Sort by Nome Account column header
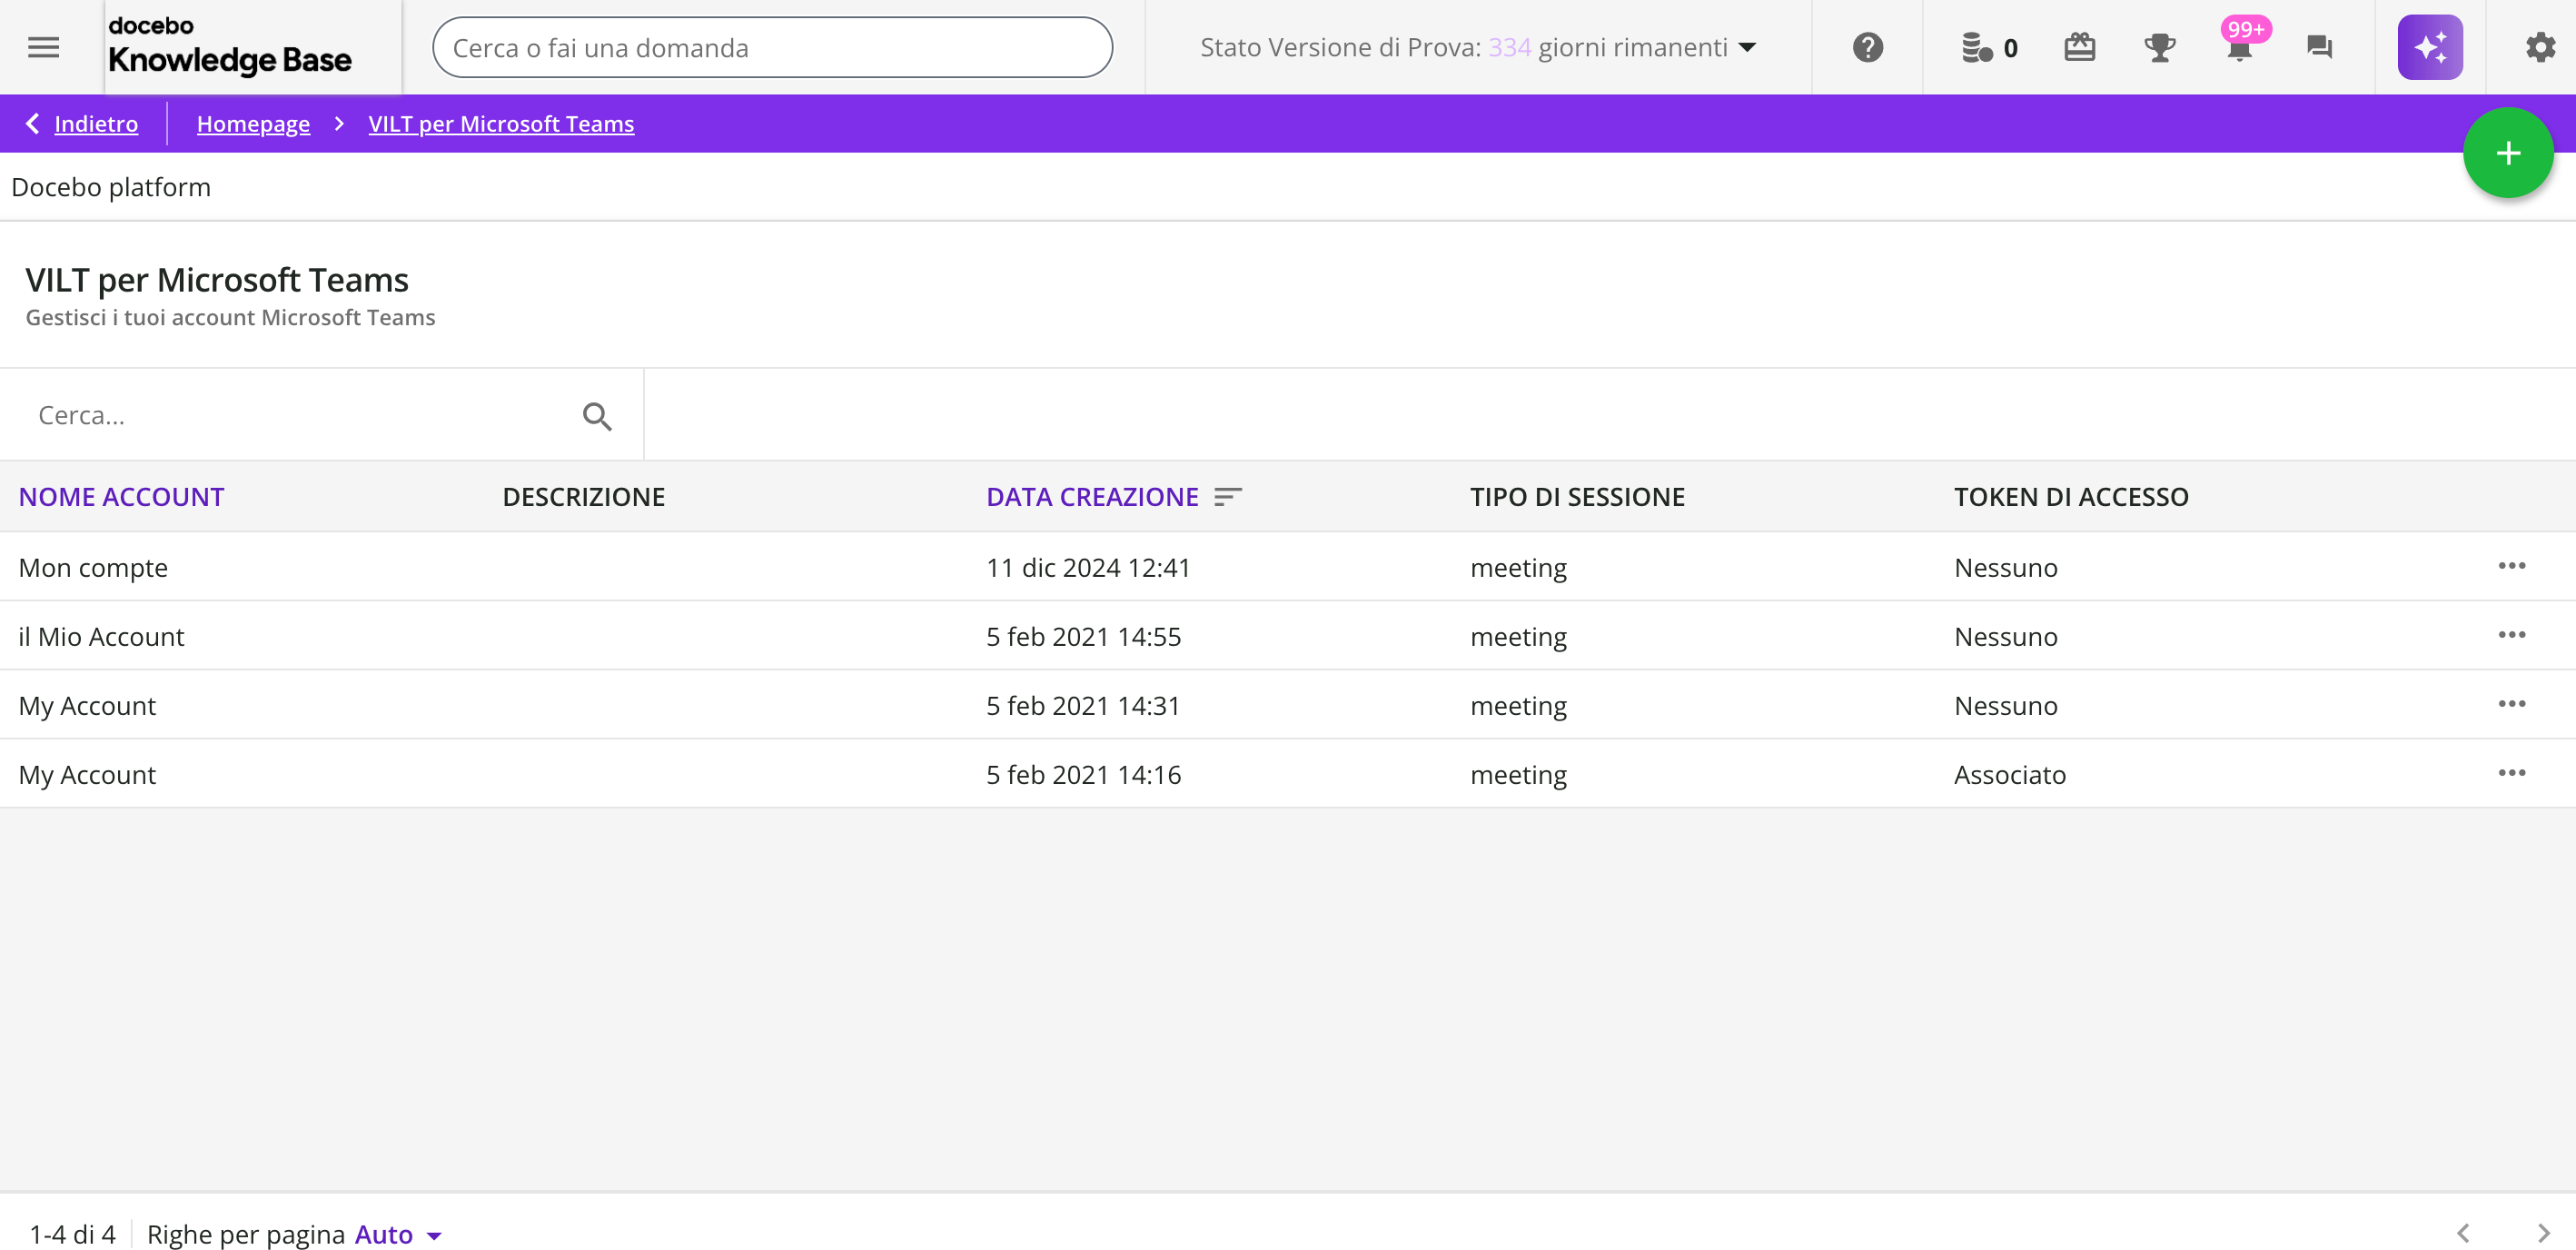The image size is (2576, 1250). pos(121,497)
